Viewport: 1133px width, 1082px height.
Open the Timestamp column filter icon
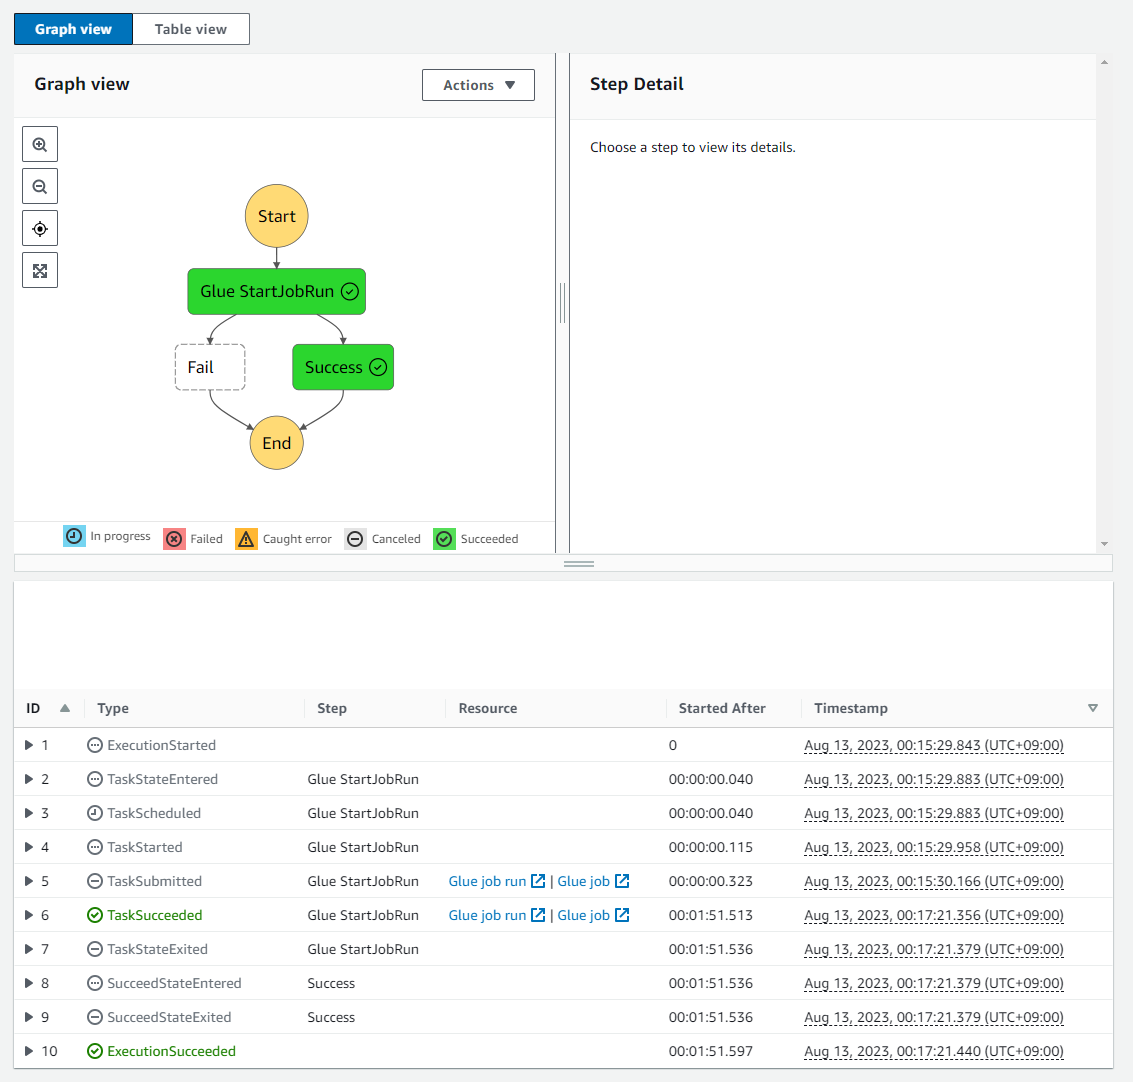[1093, 708]
